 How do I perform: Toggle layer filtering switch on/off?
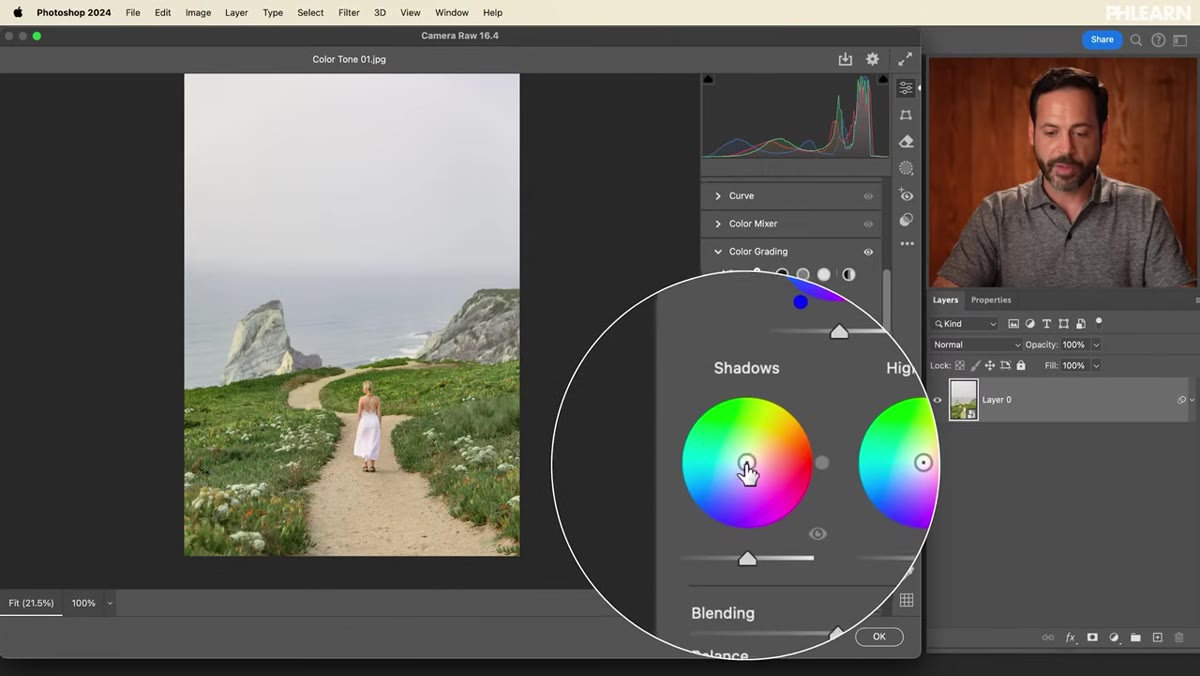(1099, 323)
